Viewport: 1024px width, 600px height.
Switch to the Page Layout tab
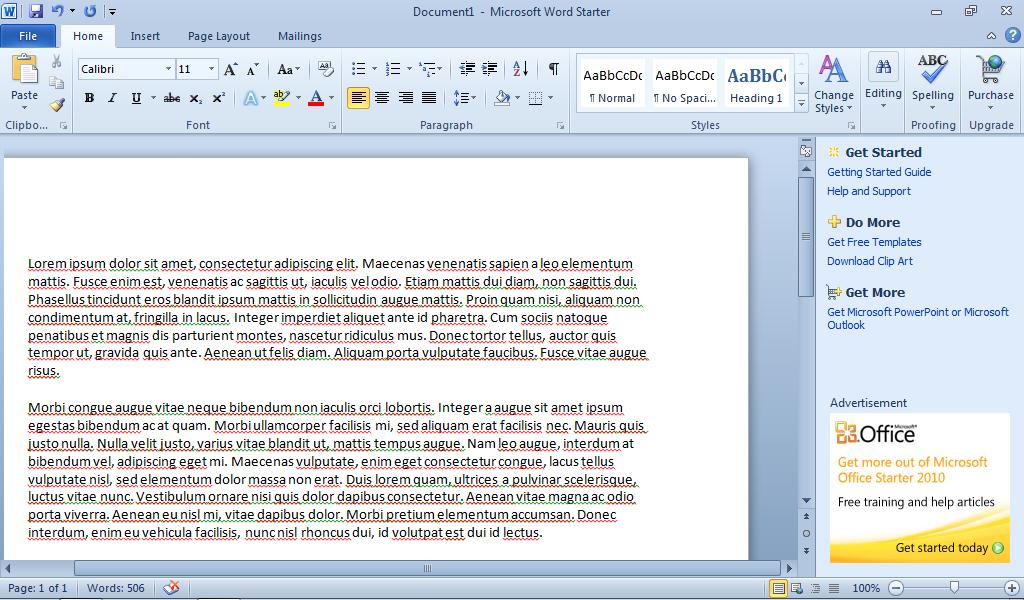(219, 36)
